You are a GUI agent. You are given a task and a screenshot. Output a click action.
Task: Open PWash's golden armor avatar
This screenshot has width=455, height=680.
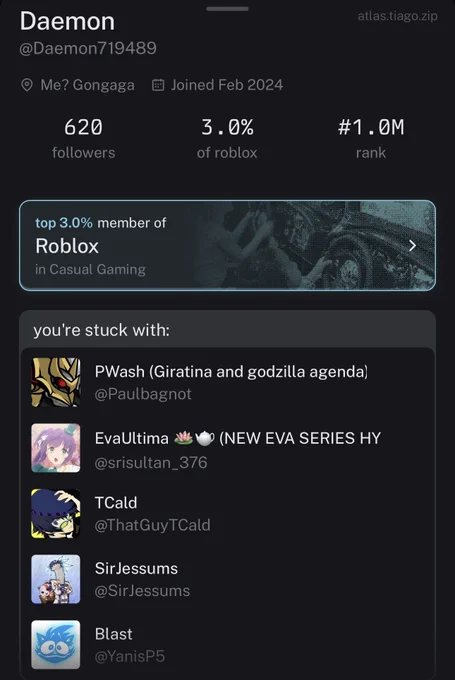point(56,382)
